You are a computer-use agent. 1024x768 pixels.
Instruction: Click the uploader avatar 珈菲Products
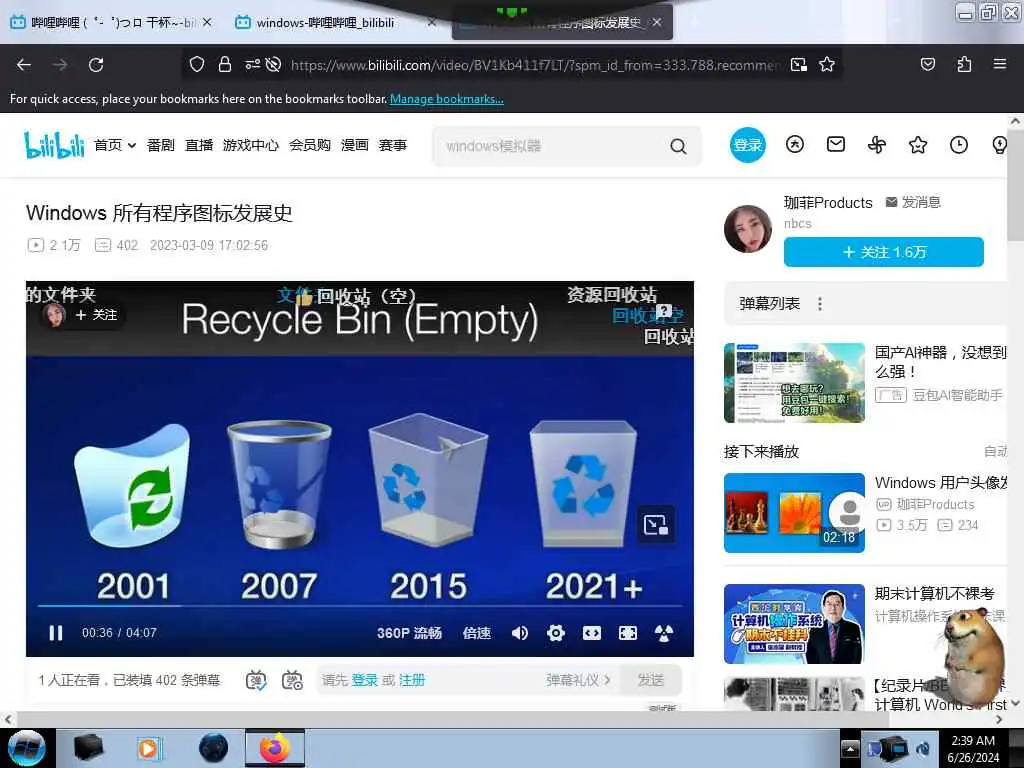(748, 229)
